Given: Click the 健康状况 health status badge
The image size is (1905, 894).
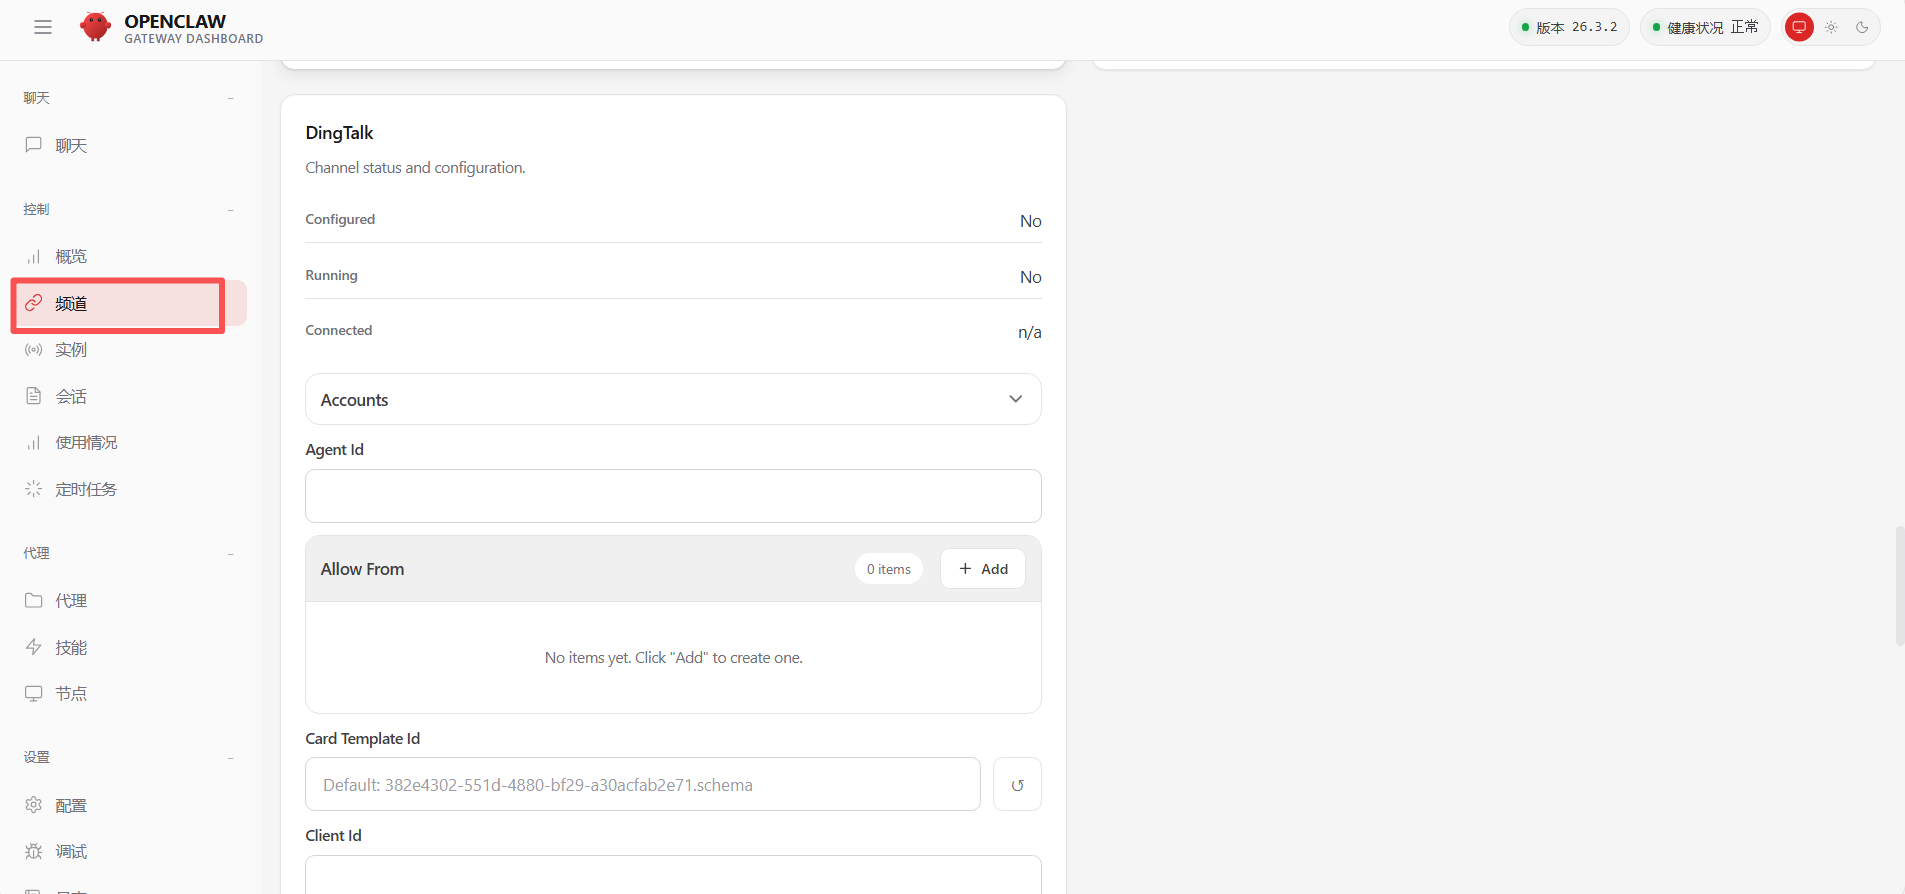Looking at the screenshot, I should pos(1705,27).
